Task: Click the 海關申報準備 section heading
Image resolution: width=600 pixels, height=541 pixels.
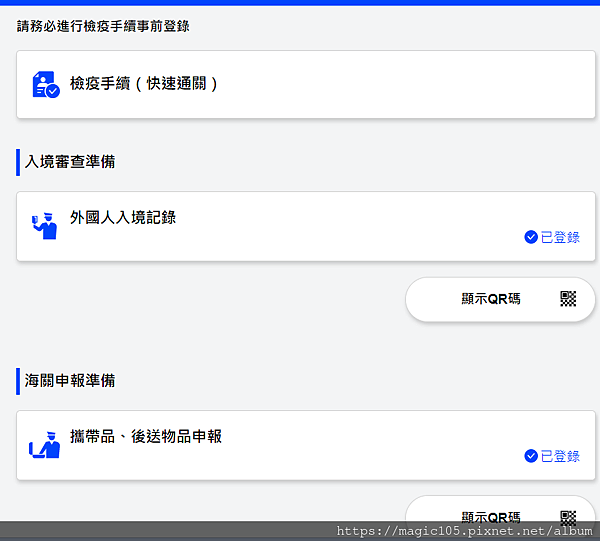Action: coord(70,381)
